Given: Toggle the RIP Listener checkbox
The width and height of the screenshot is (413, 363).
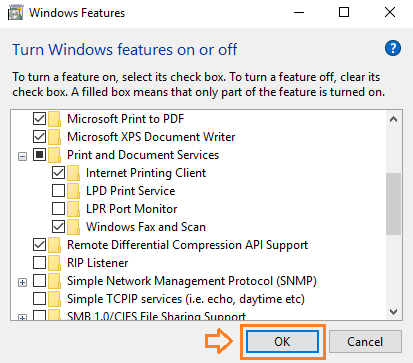Looking at the screenshot, I should 40,263.
